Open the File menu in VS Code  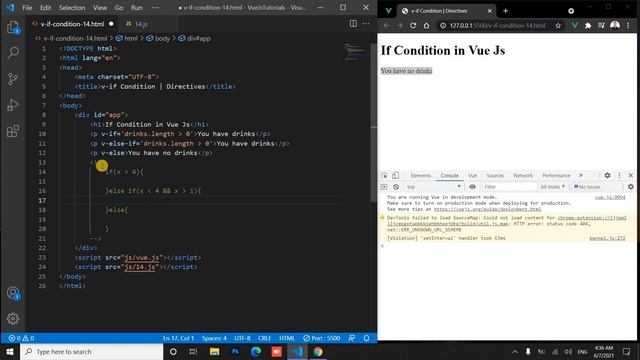(27, 8)
